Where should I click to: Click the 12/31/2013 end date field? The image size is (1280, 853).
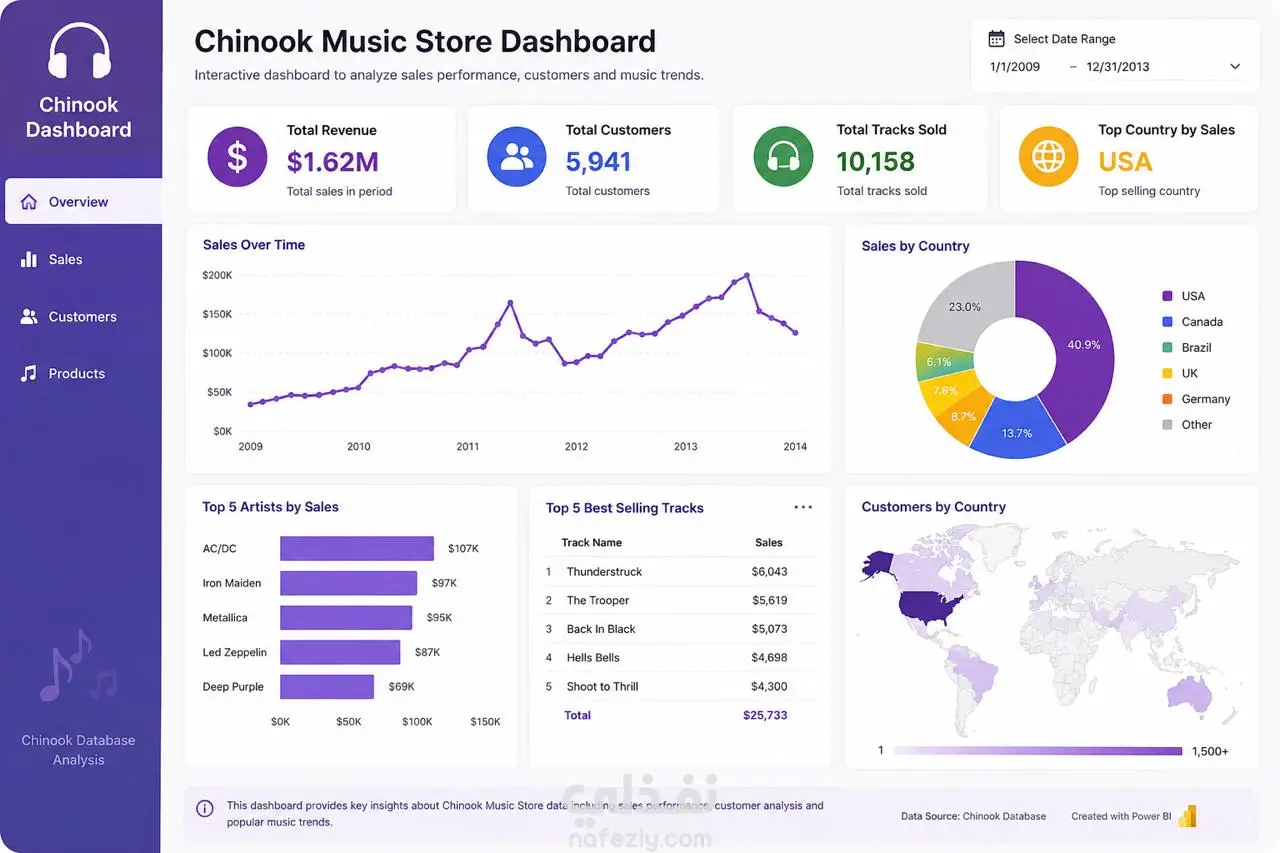(1118, 67)
